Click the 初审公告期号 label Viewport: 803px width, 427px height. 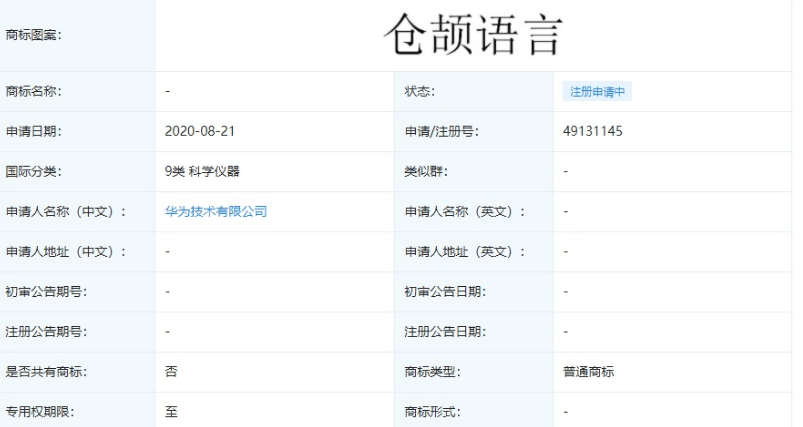[x=46, y=291]
